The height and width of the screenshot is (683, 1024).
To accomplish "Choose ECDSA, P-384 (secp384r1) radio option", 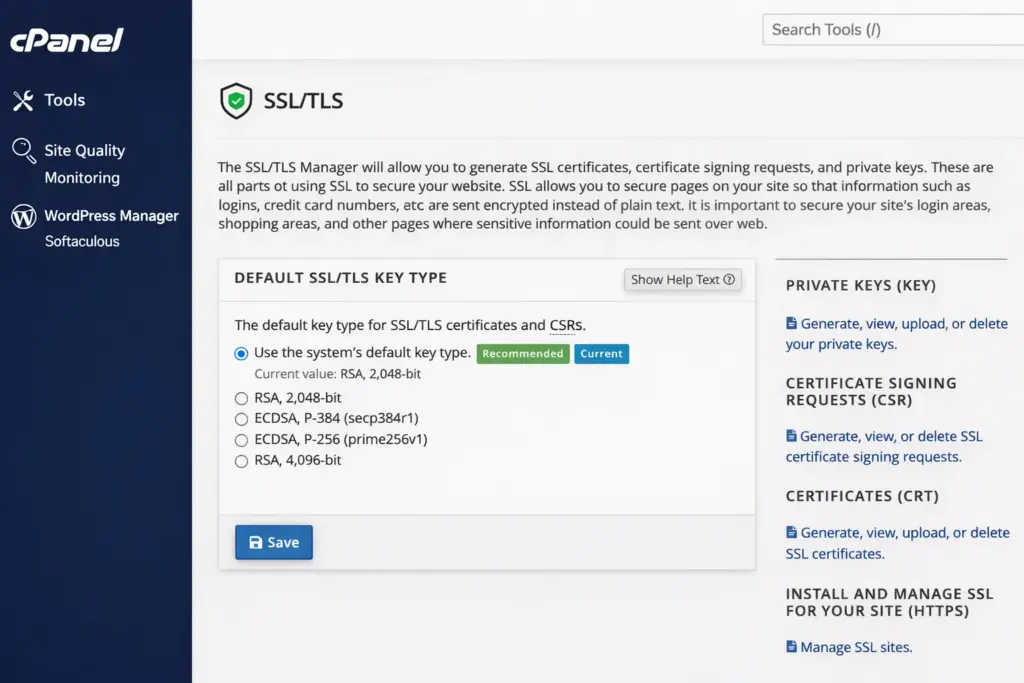I will [x=241, y=419].
